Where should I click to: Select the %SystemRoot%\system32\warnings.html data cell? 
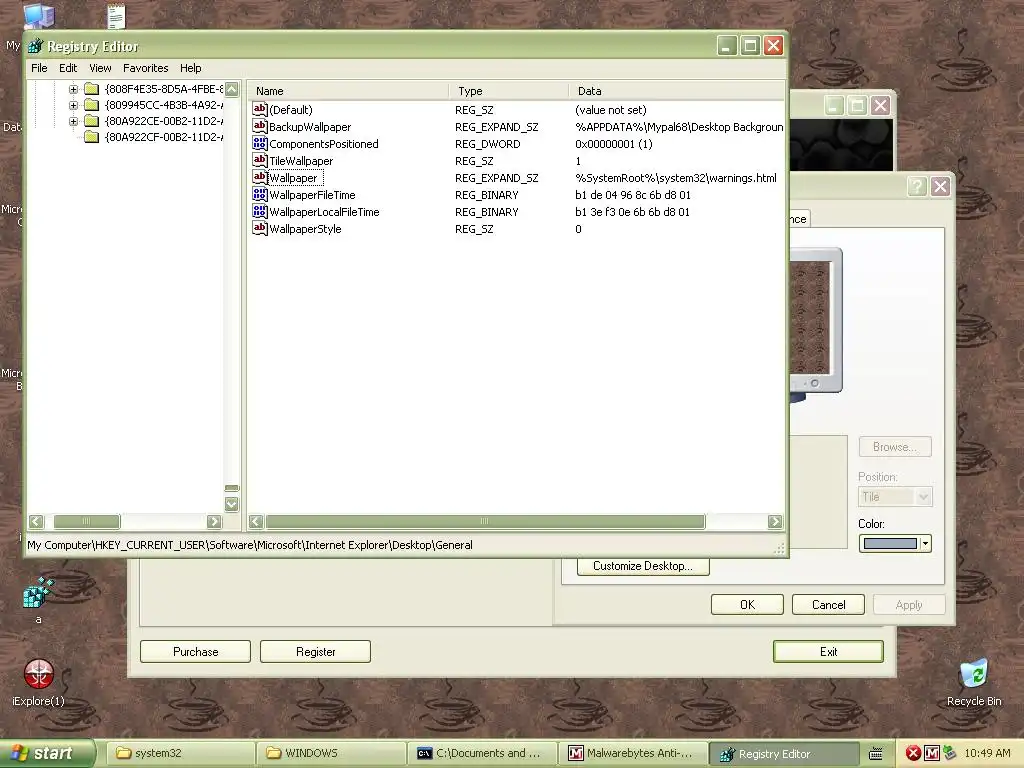click(x=676, y=178)
